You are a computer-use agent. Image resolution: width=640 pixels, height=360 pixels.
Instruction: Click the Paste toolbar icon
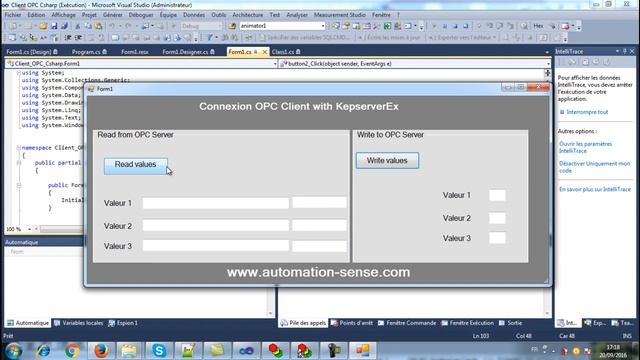tap(98, 26)
